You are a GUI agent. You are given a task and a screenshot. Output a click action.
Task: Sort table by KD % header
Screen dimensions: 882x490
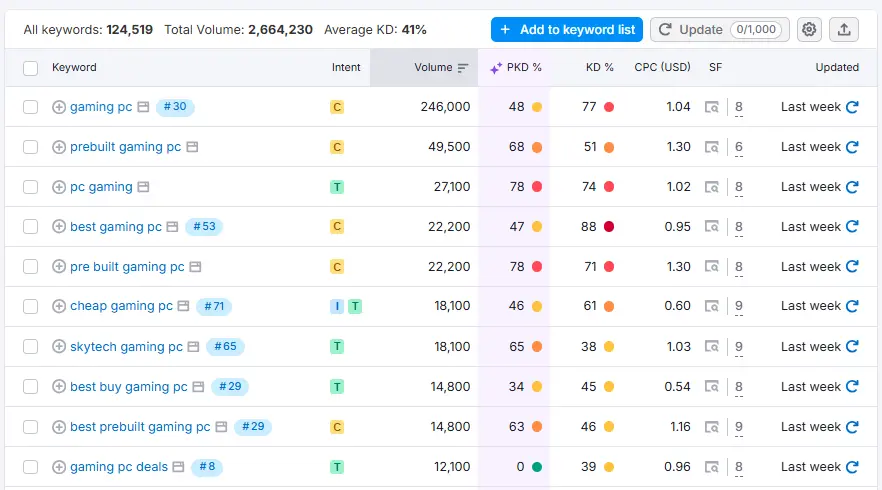point(599,68)
